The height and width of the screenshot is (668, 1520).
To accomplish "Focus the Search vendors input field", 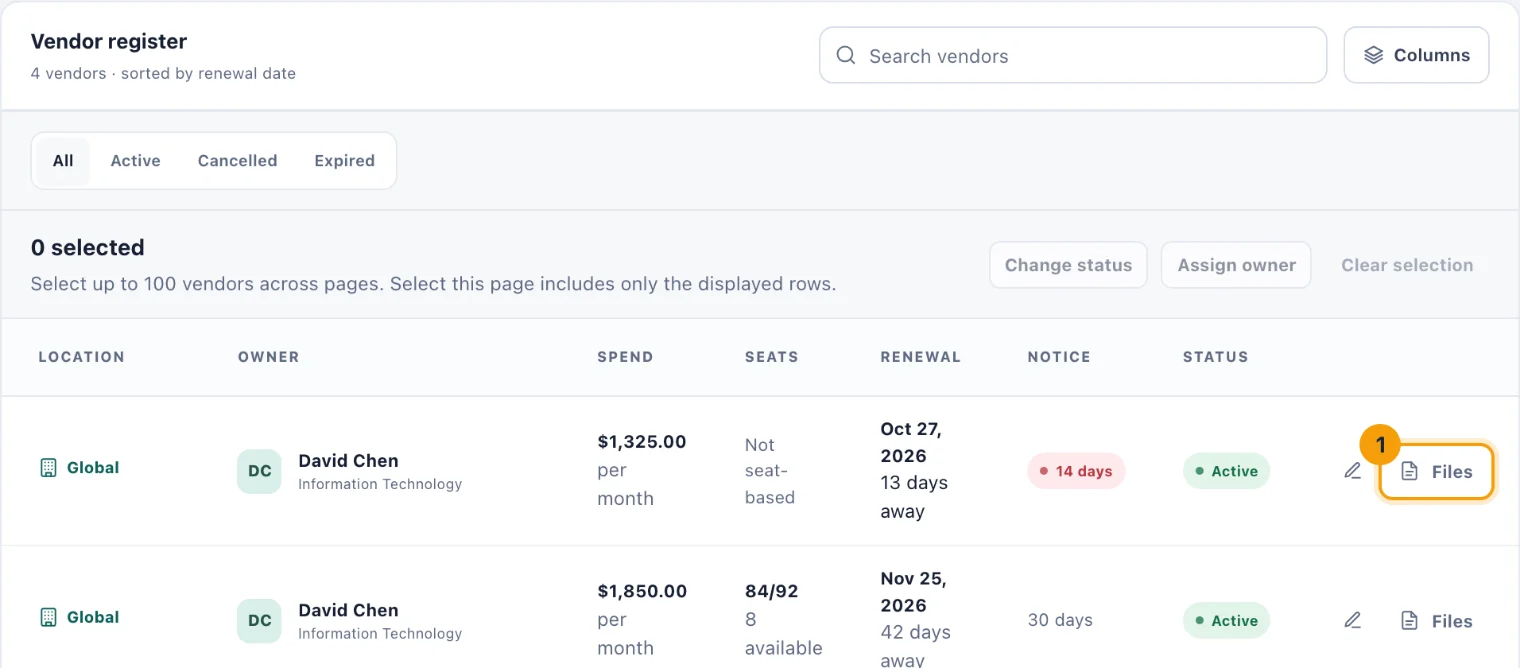I will (1073, 55).
